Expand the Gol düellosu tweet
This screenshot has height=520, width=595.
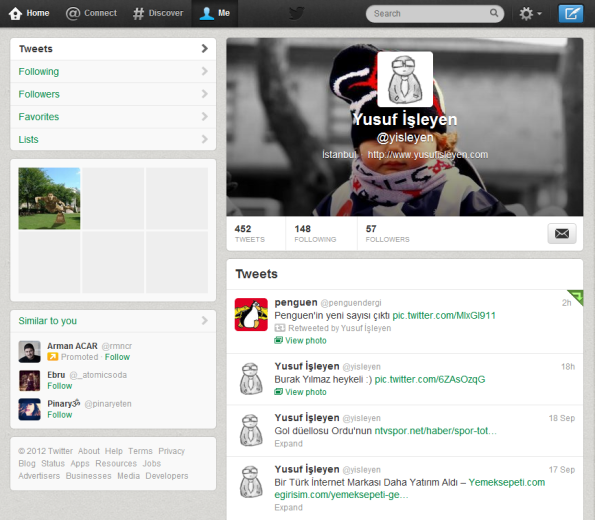pyautogui.click(x=288, y=443)
